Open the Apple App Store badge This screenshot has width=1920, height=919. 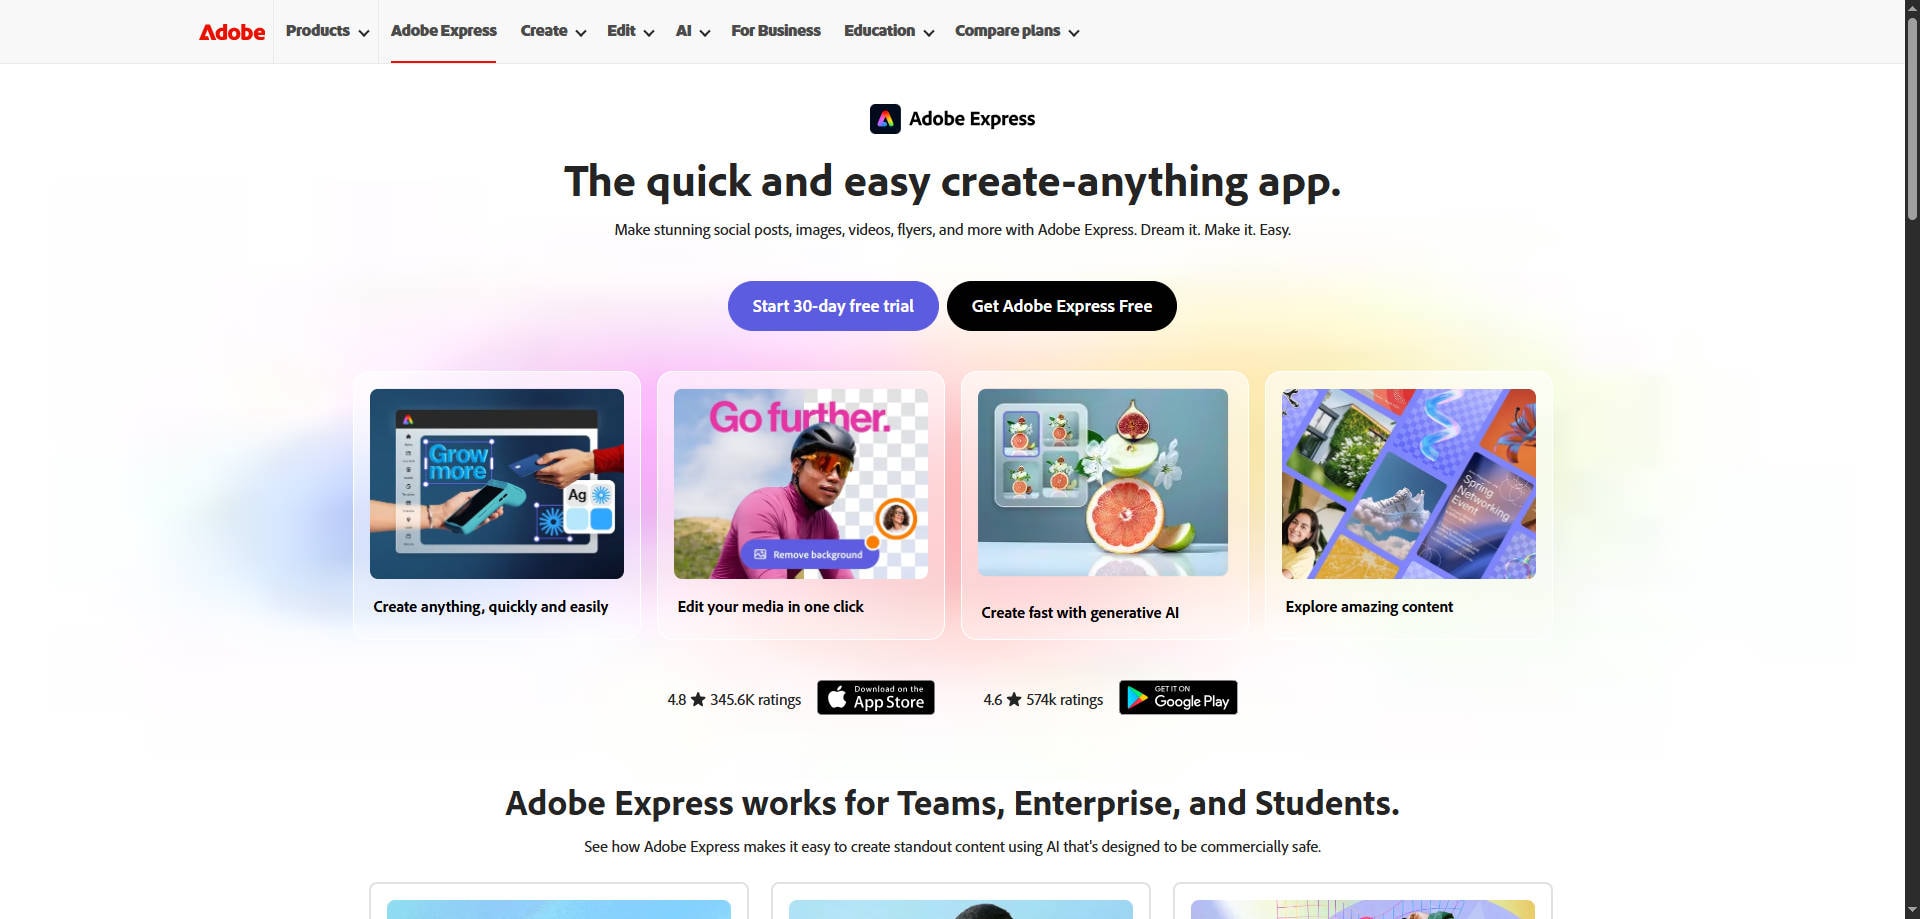(x=876, y=698)
